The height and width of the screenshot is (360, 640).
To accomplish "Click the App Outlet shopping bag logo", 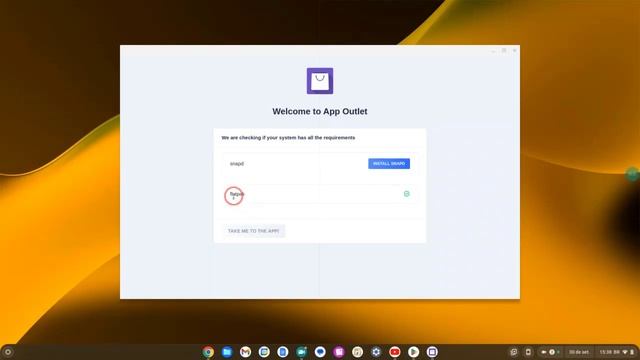I will pos(320,81).
